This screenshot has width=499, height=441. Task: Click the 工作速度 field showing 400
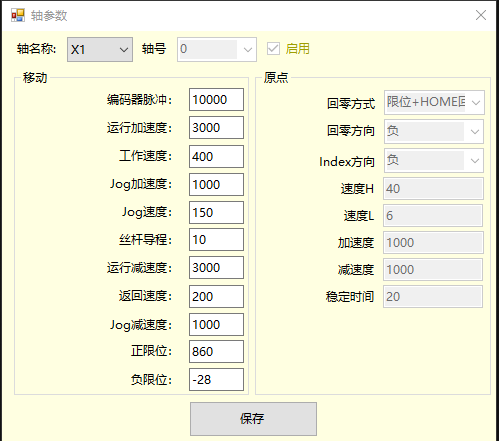216,157
